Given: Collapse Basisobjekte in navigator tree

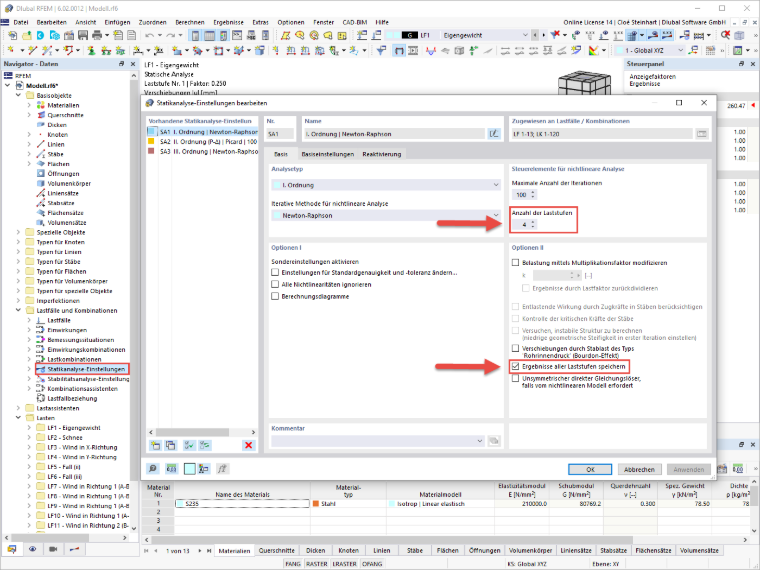Looking at the screenshot, I should pos(18,95).
